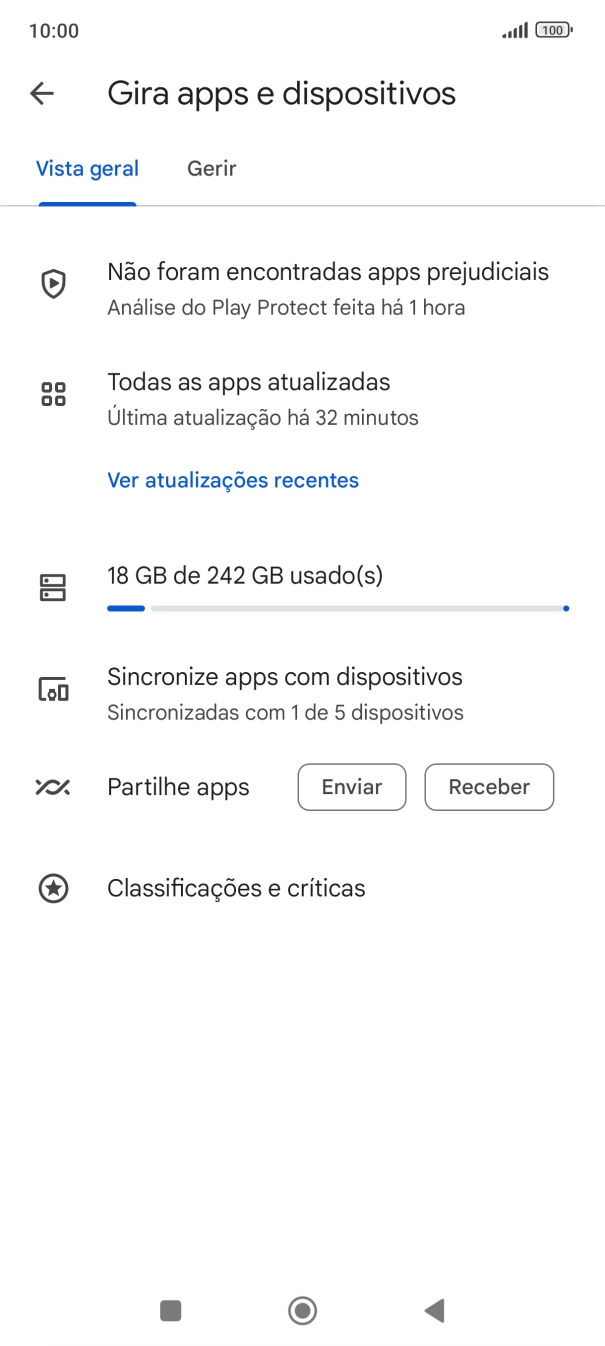Tap the storage usage progress bar
The width and height of the screenshot is (605, 1346).
coord(337,607)
